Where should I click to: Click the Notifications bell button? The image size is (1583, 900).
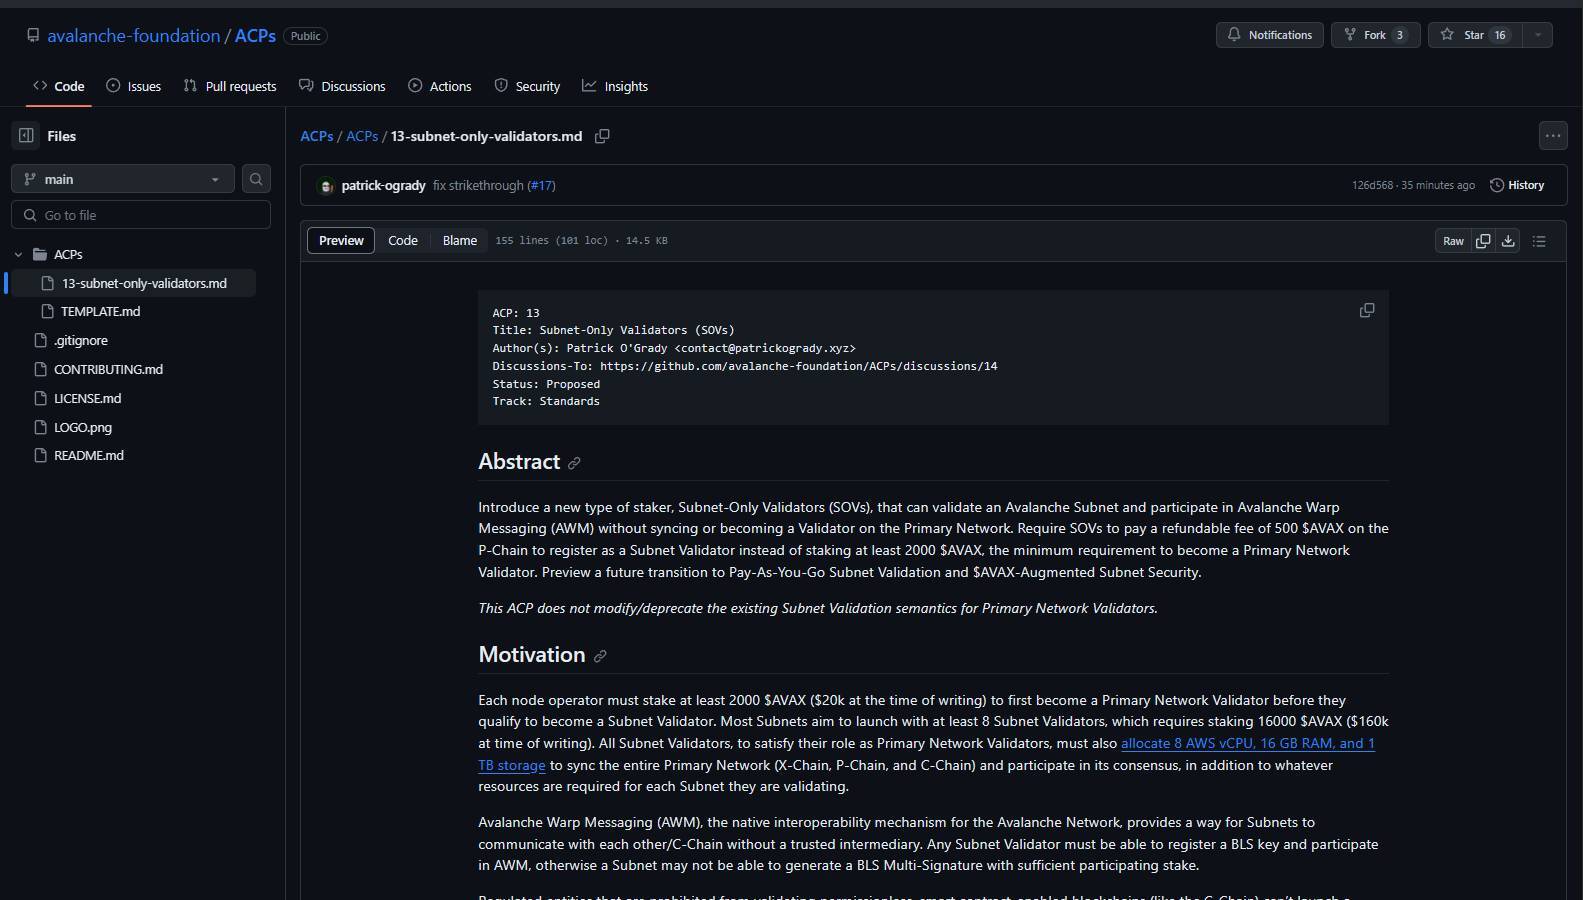pyautogui.click(x=1269, y=35)
